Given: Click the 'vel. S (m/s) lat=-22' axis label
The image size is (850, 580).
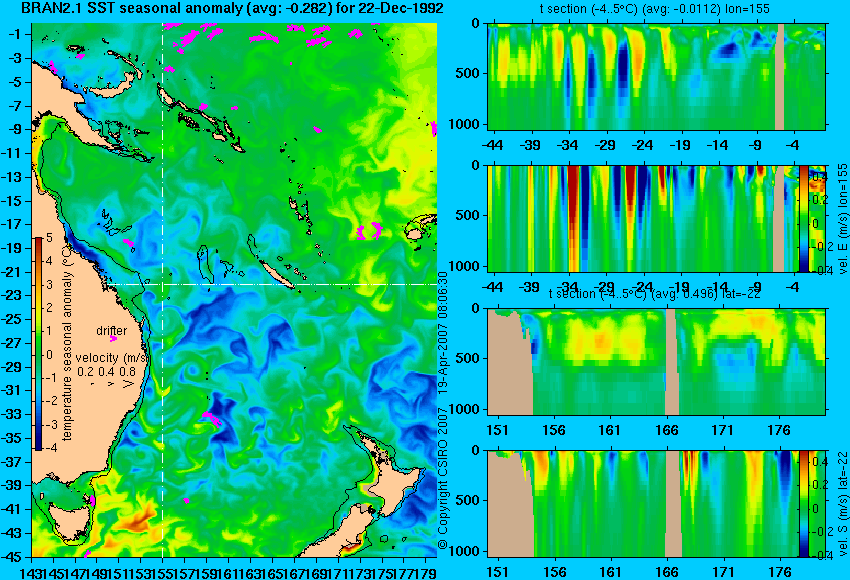Looking at the screenshot, I should point(843,504).
